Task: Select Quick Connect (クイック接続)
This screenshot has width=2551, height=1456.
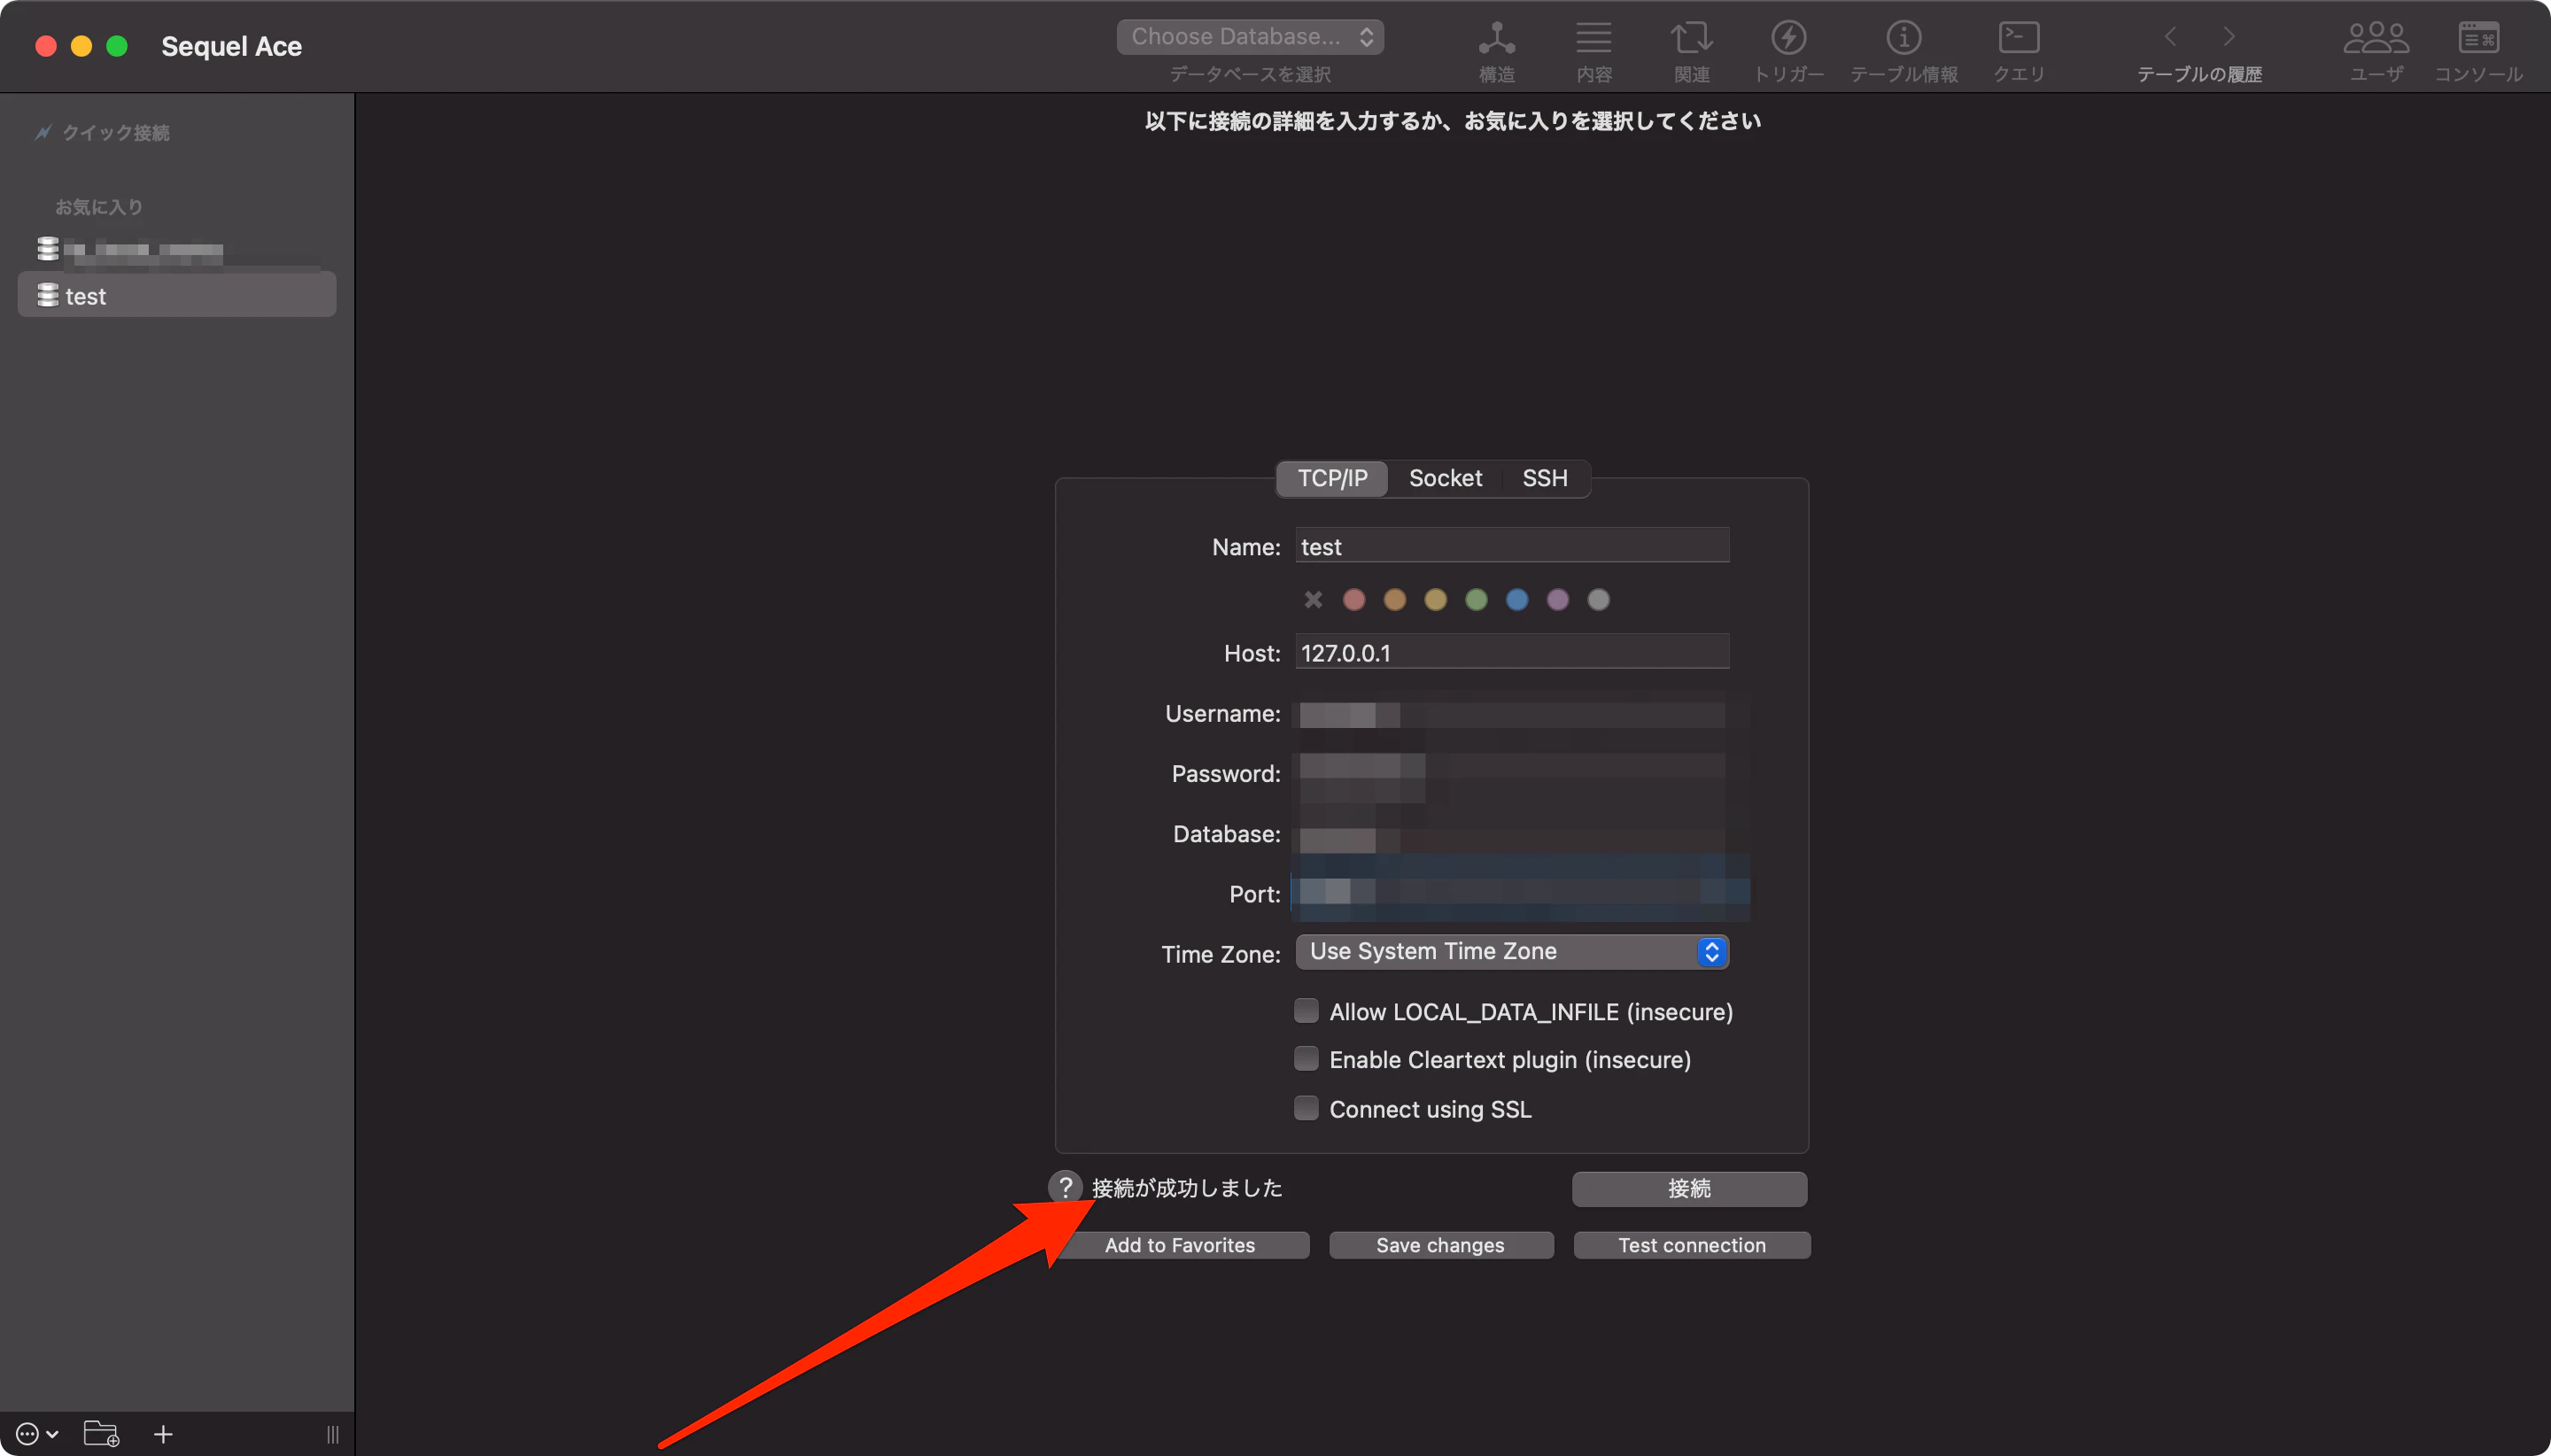Action: point(103,132)
